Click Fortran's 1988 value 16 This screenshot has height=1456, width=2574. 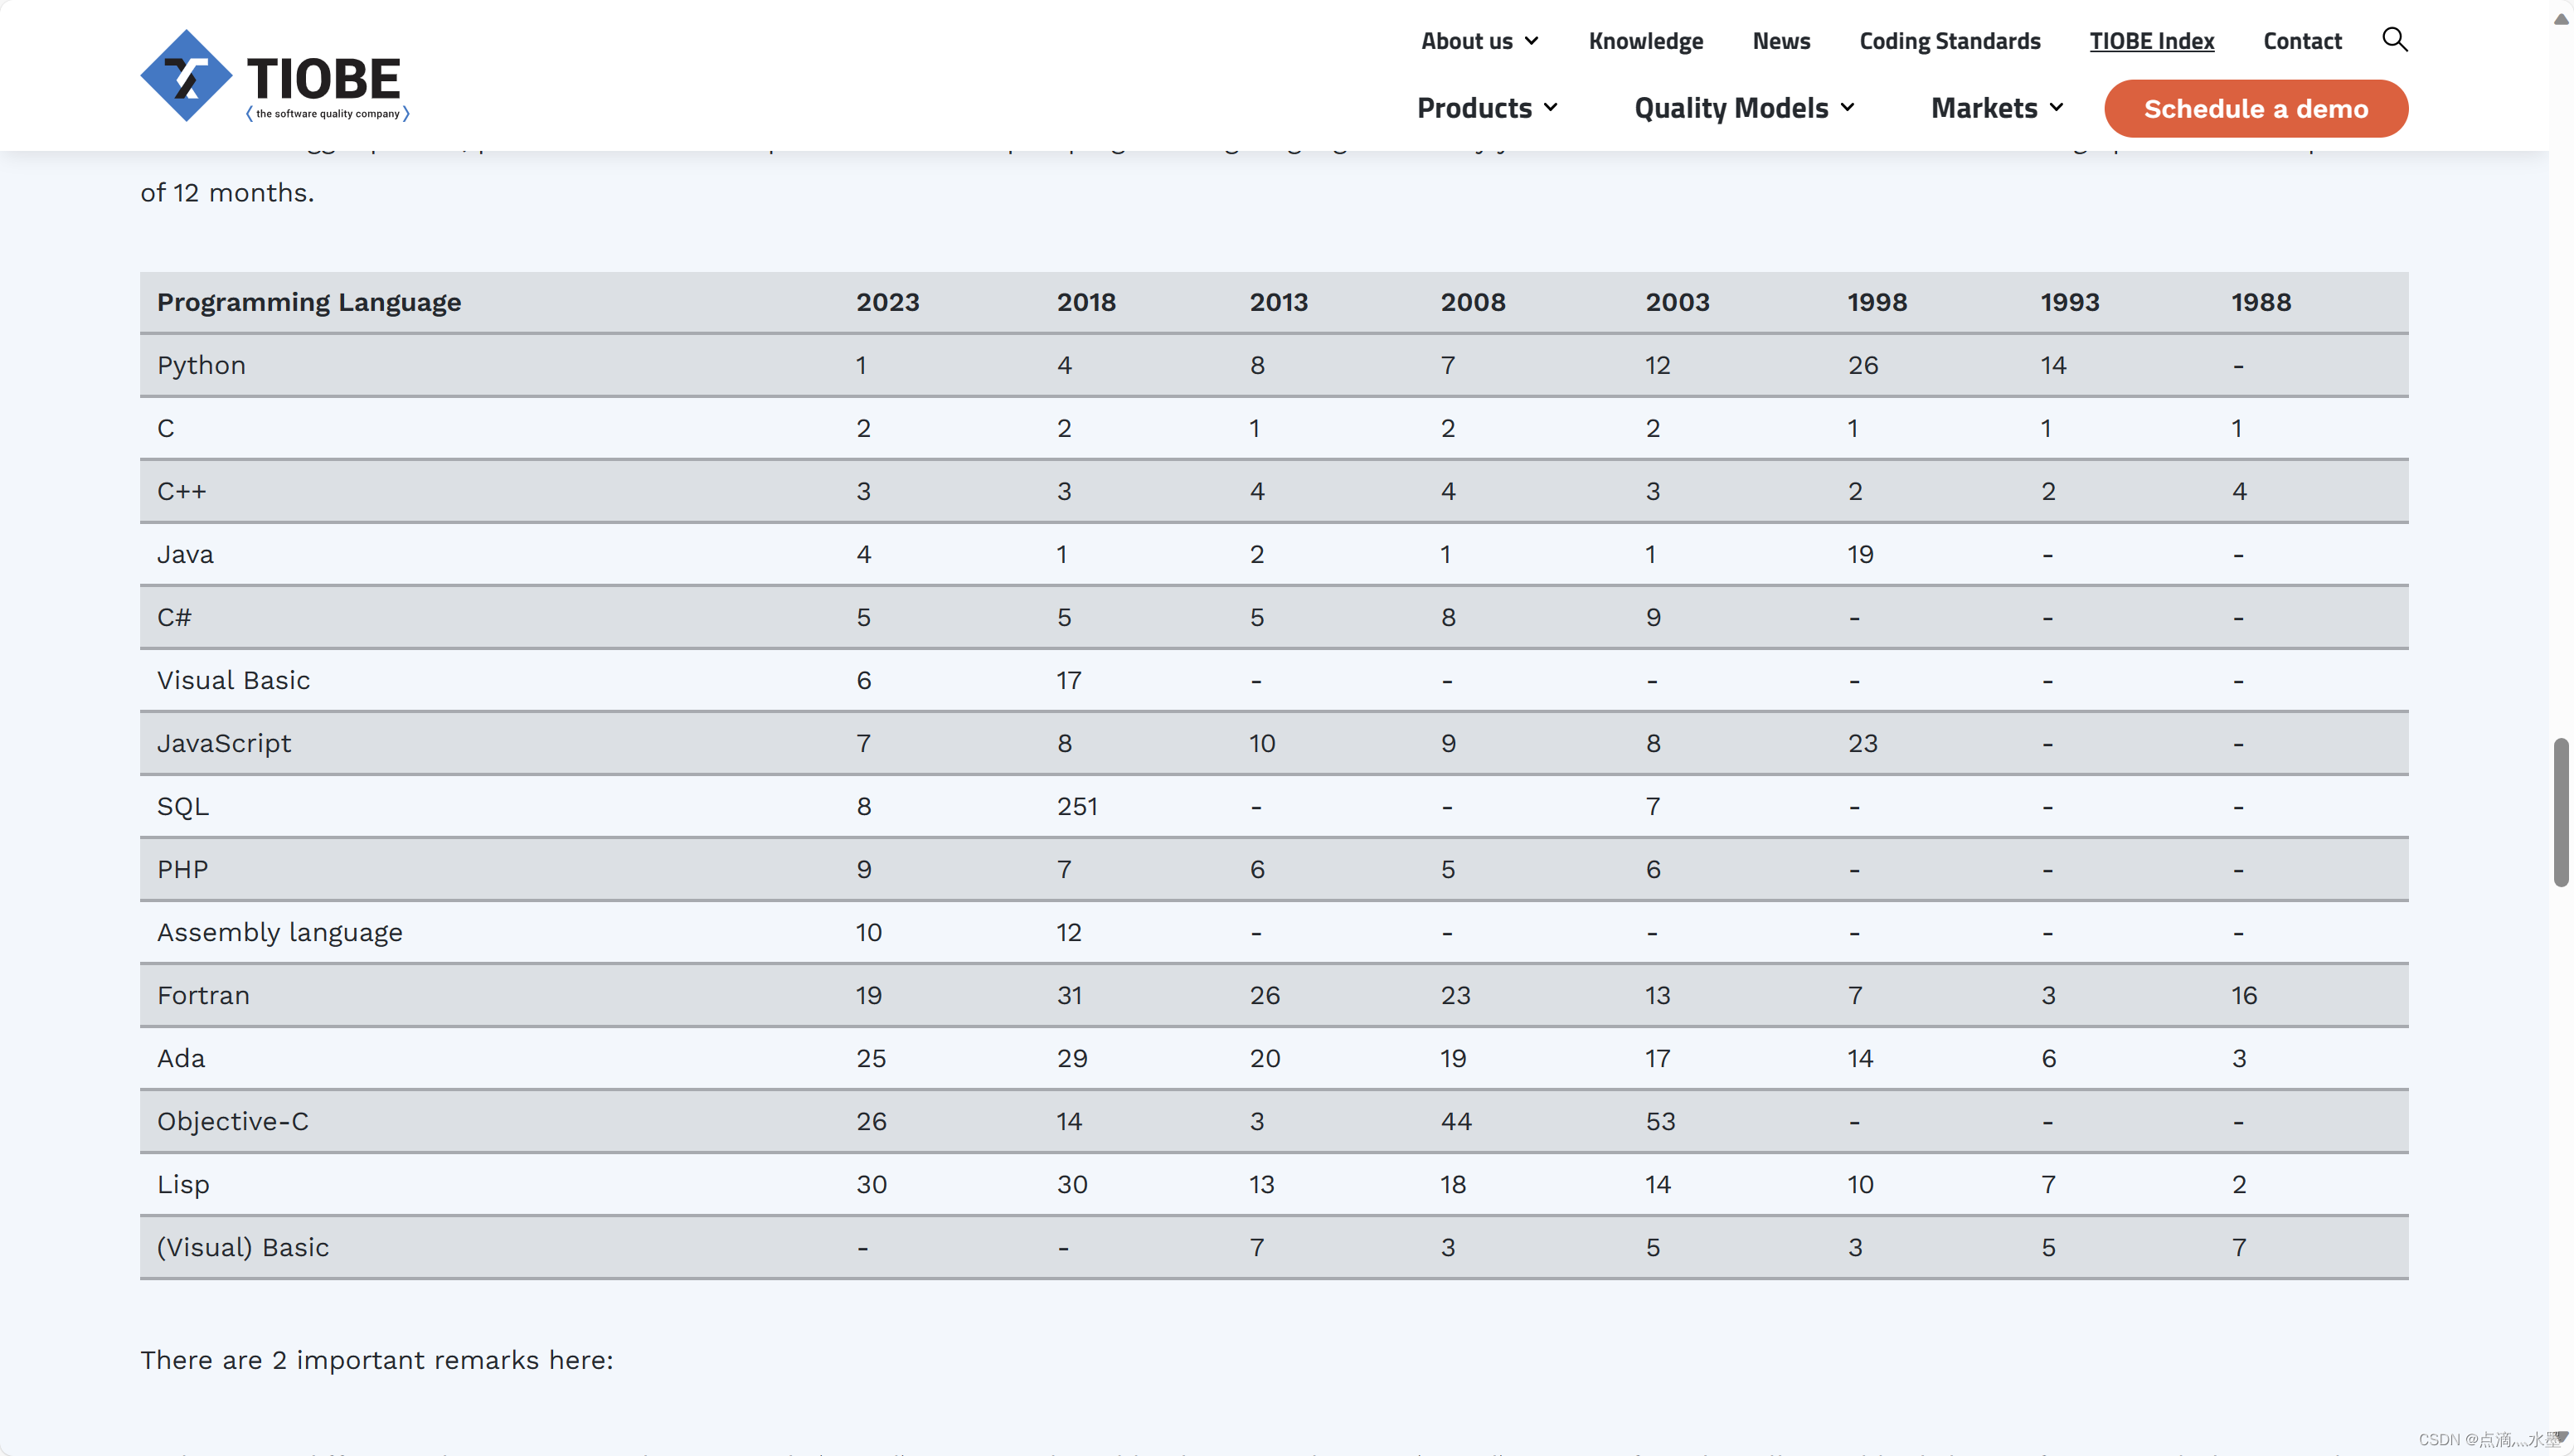(x=2244, y=995)
